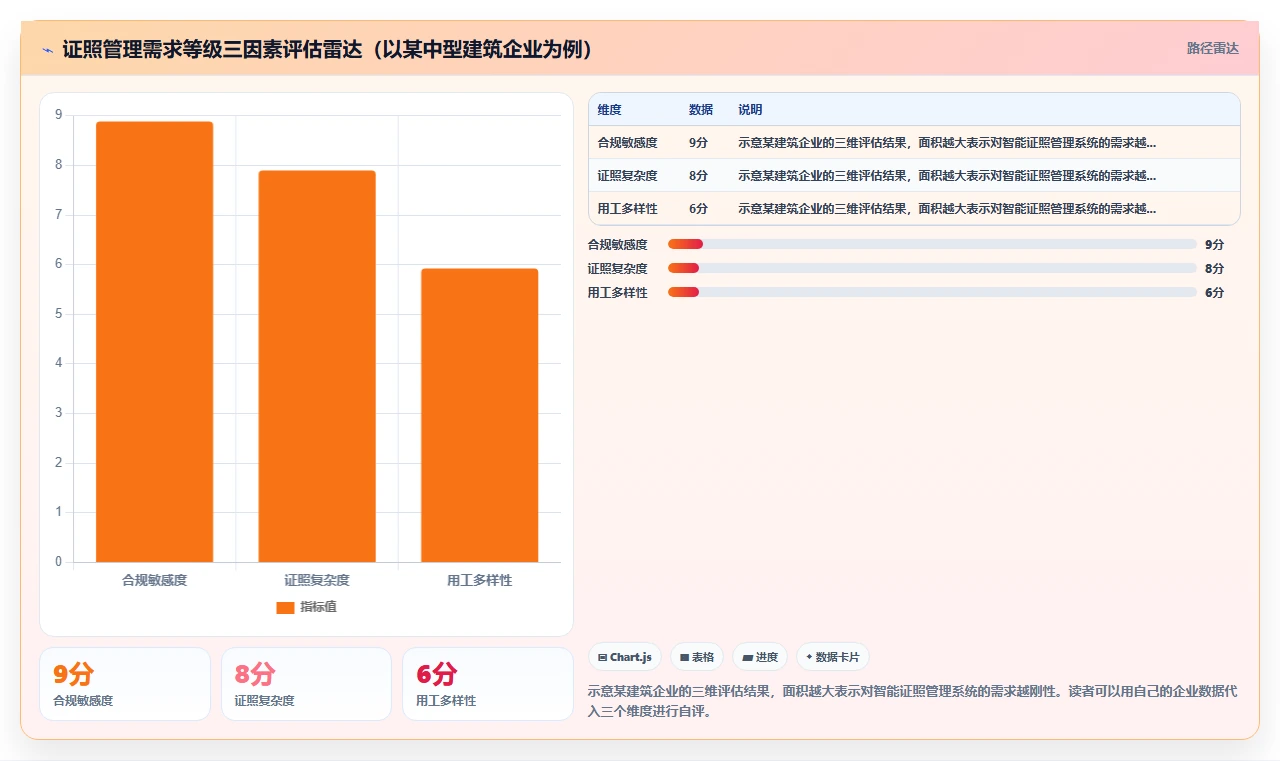Click the description in the 证照复杂度 row

click(947, 176)
